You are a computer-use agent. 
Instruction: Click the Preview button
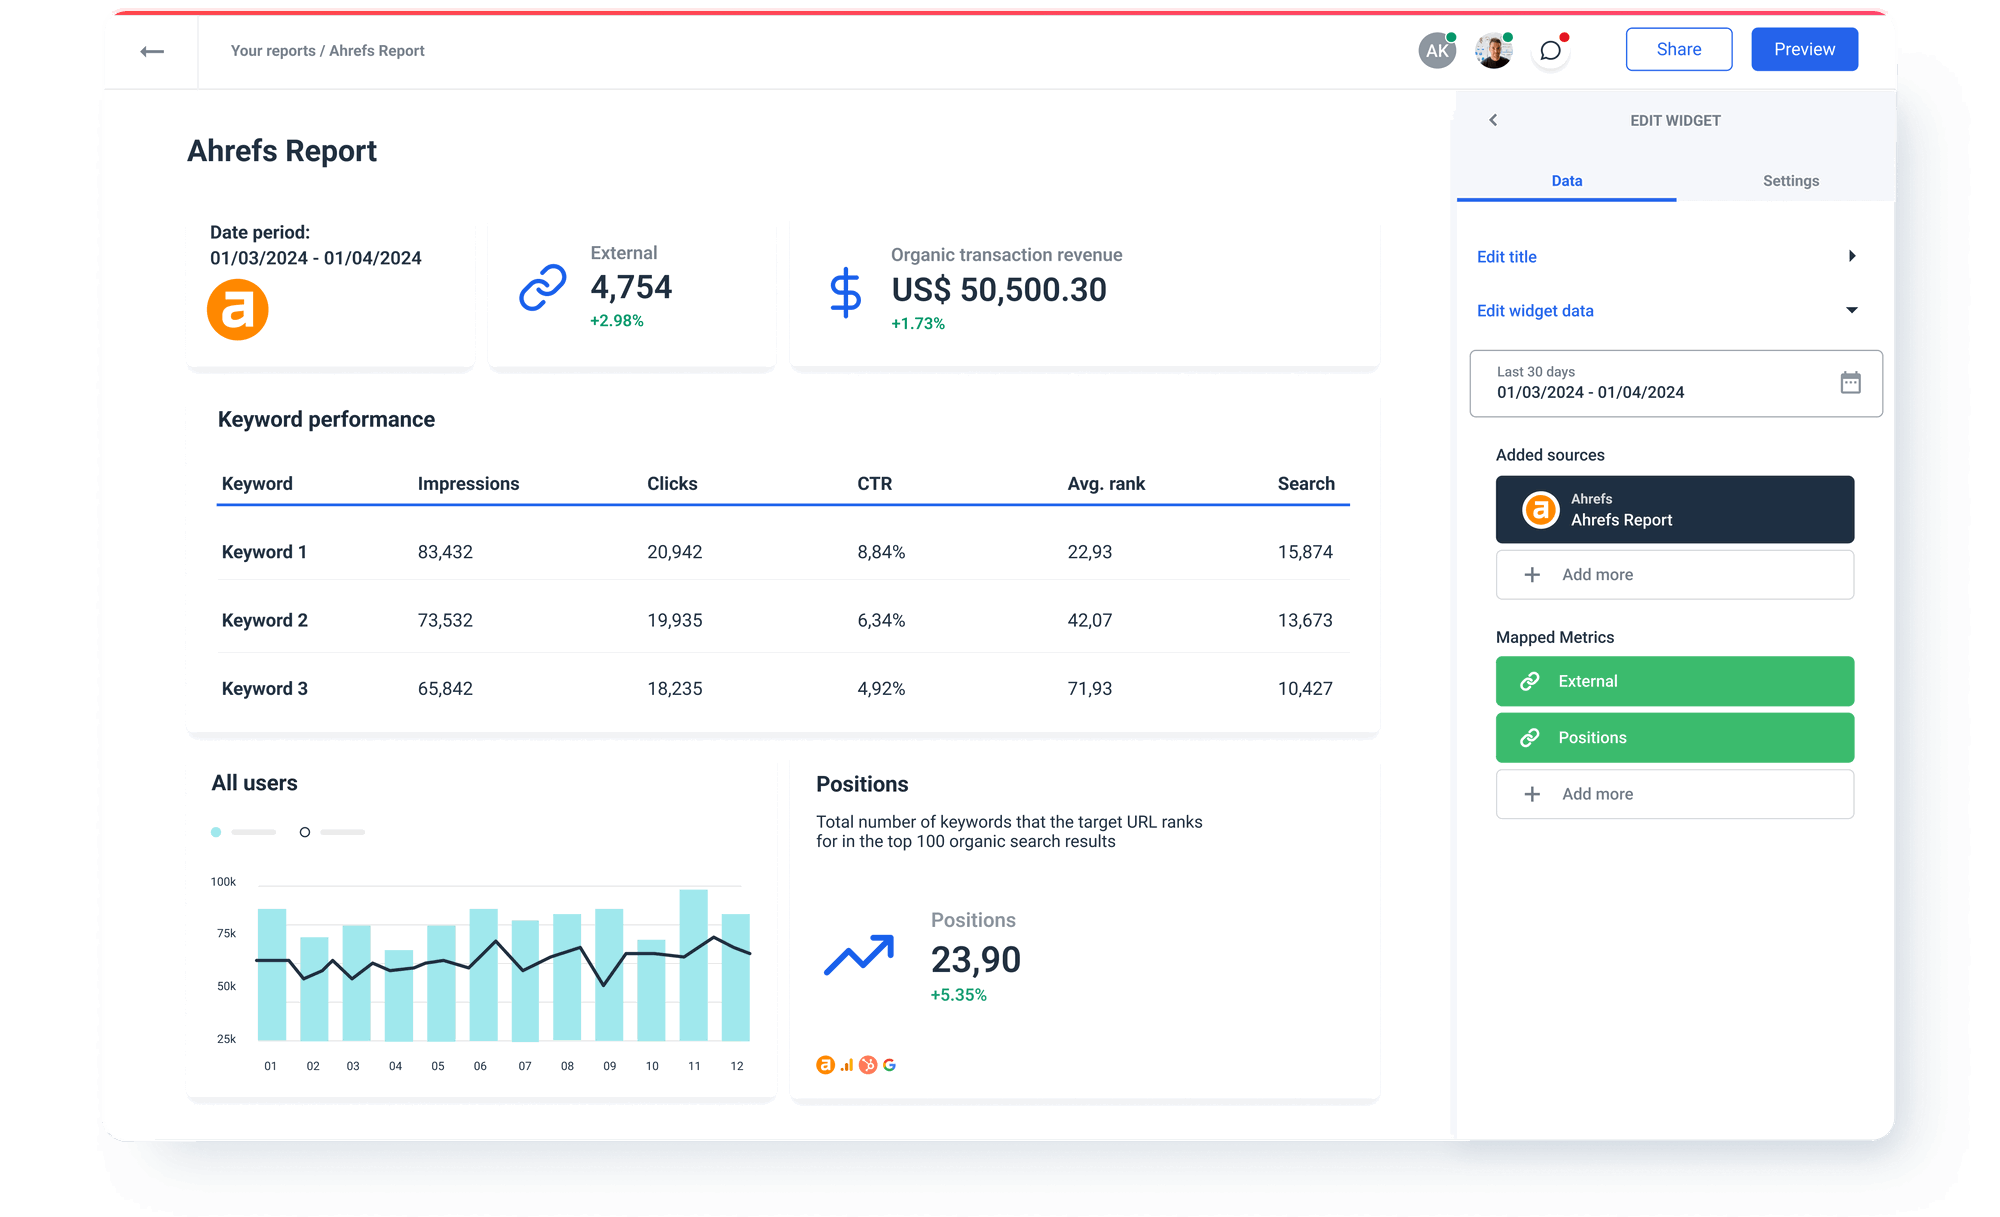1804,48
